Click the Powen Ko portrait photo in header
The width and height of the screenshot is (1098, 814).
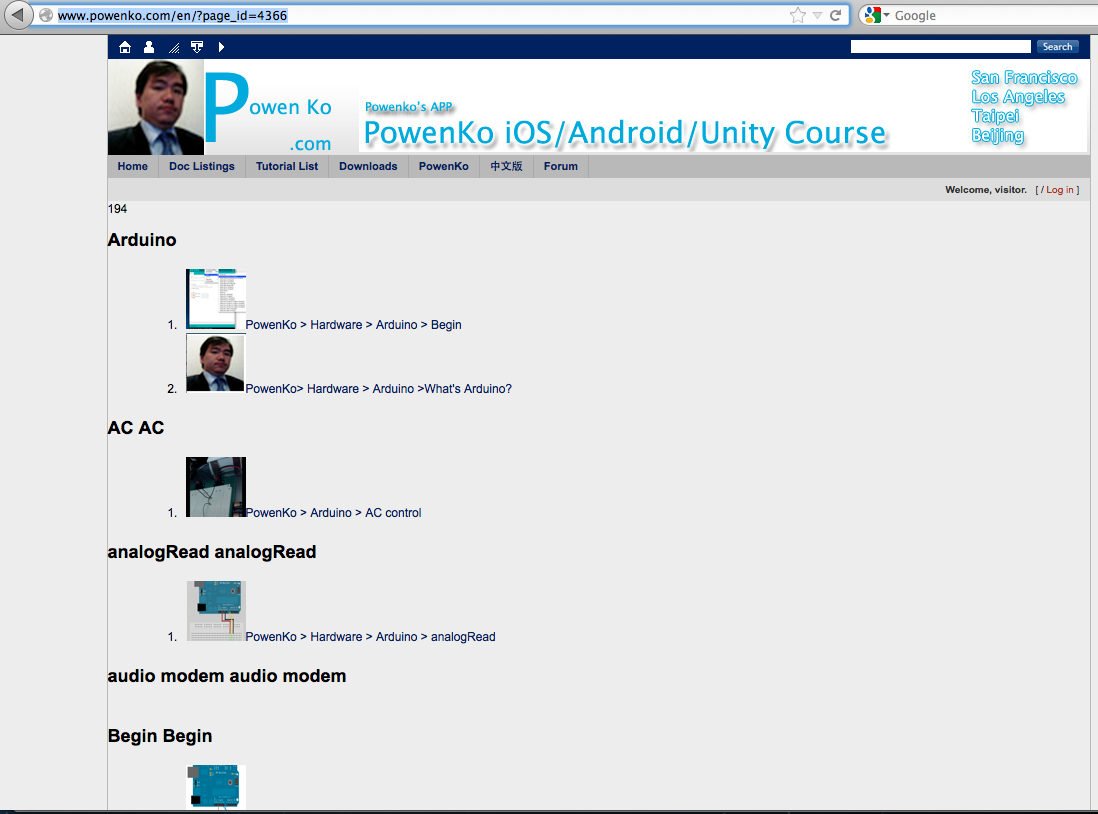155,107
